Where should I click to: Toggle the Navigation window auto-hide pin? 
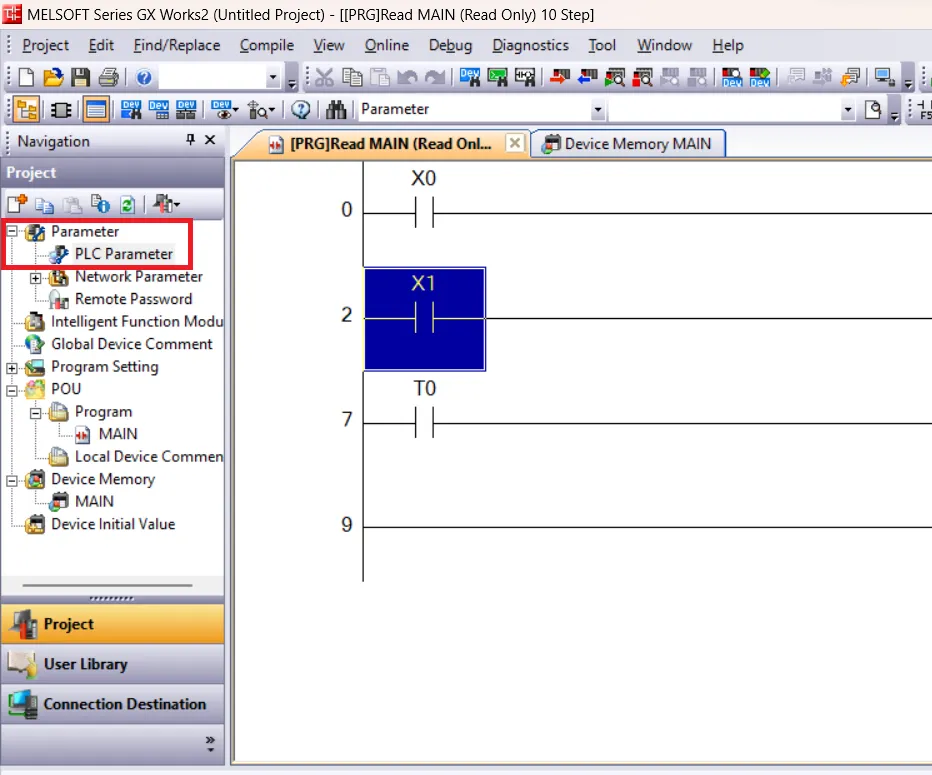coord(192,141)
